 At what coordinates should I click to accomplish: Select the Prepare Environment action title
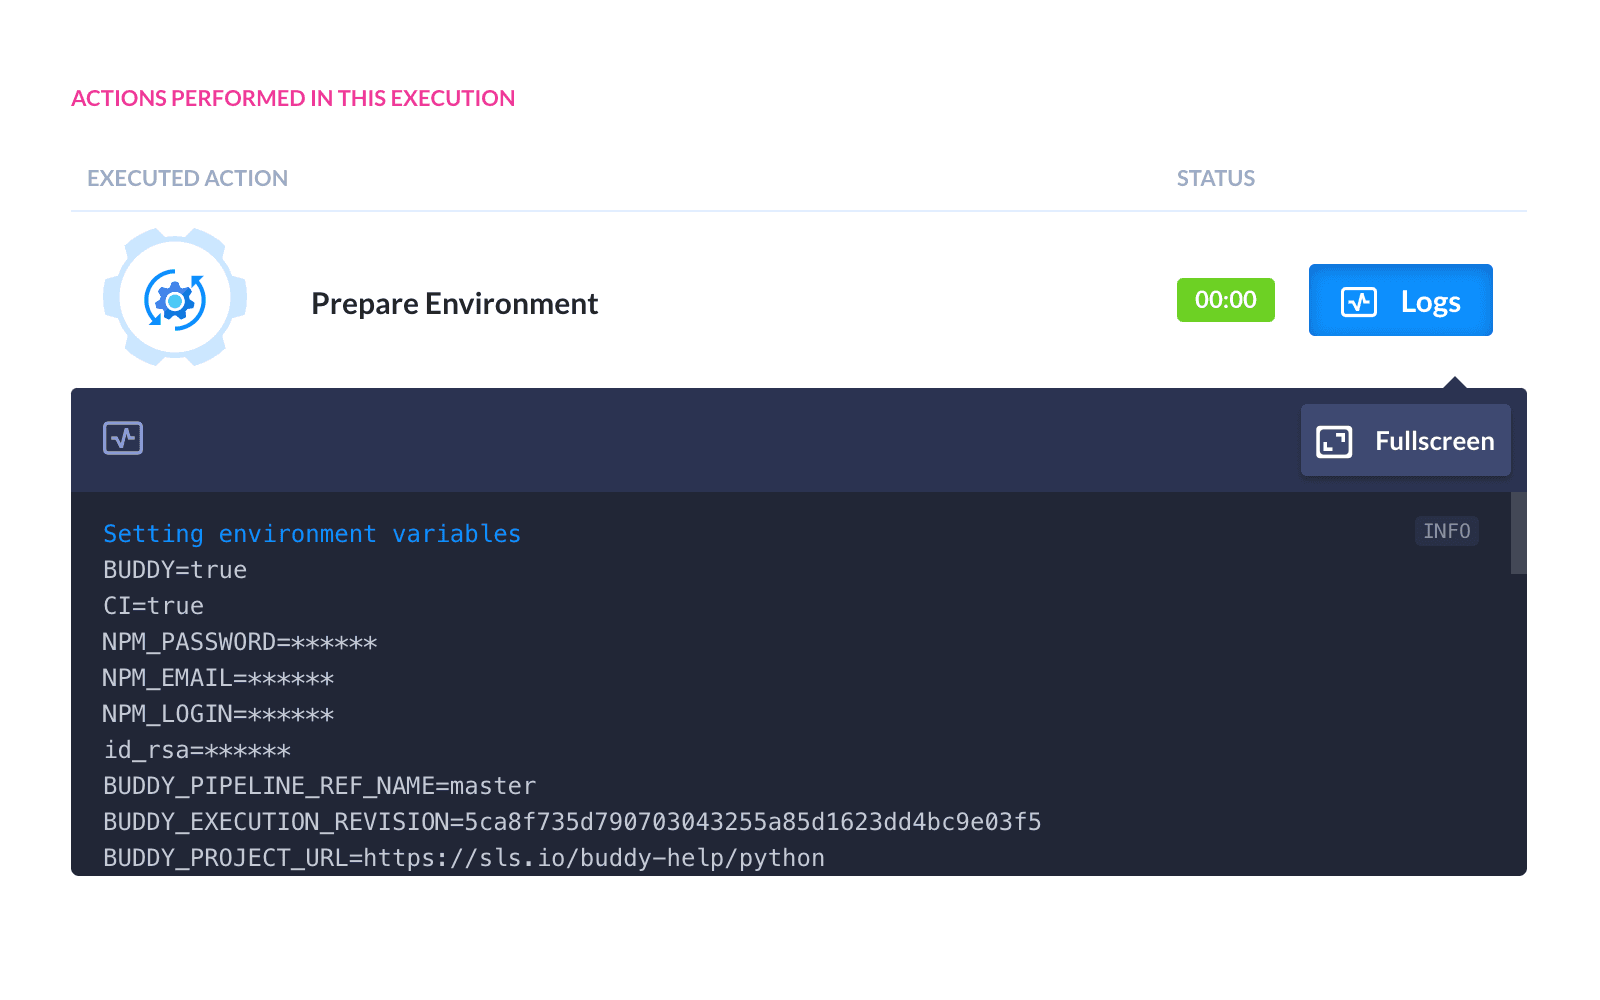pyautogui.click(x=454, y=303)
